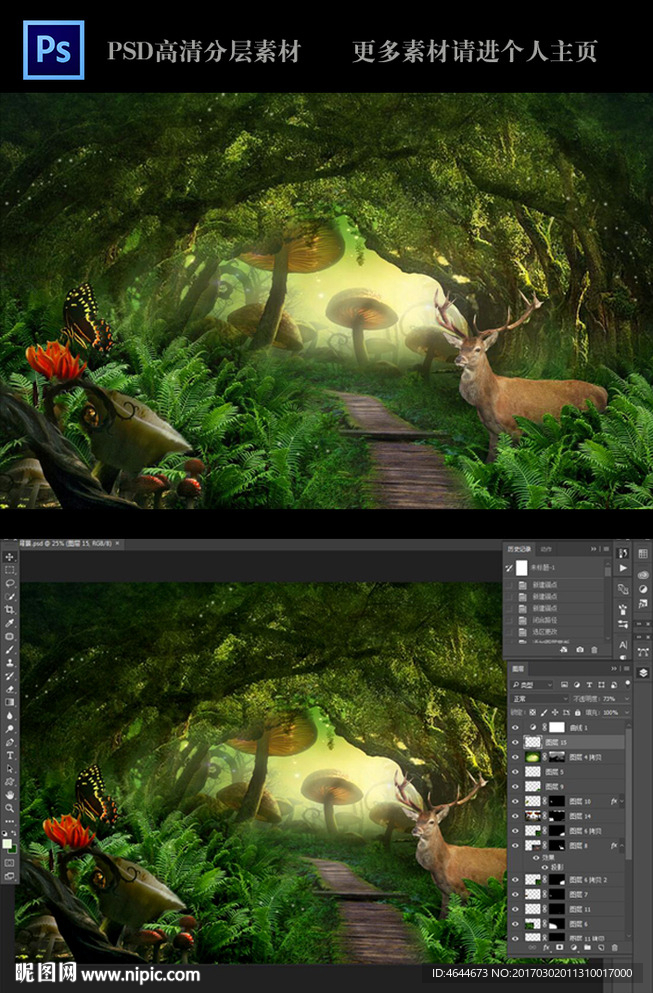
Task: Select the Type tool
Action: (10, 756)
